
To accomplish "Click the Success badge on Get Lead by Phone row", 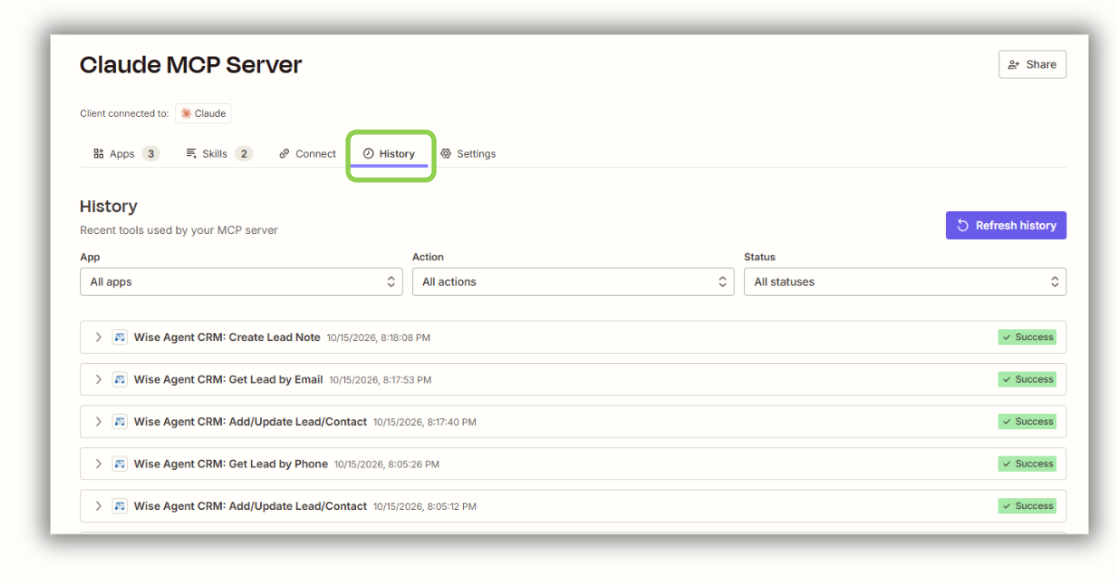I will click(x=1027, y=464).
